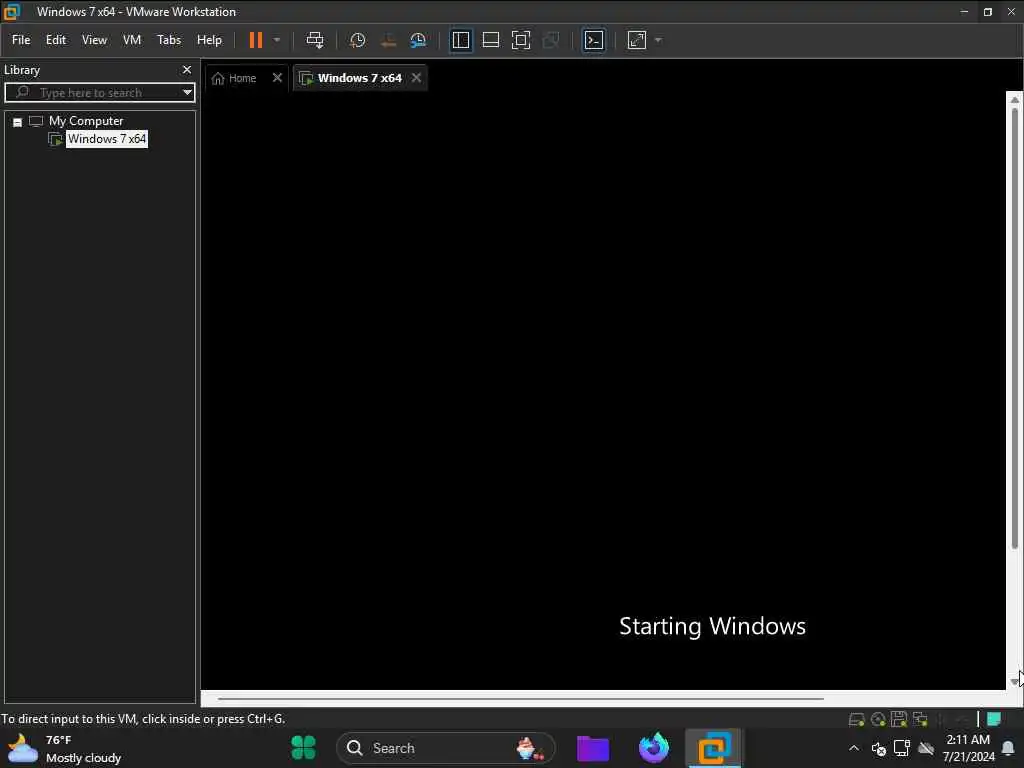Launch Firefox from the taskbar
Image resolution: width=1024 pixels, height=768 pixels.
click(654, 748)
